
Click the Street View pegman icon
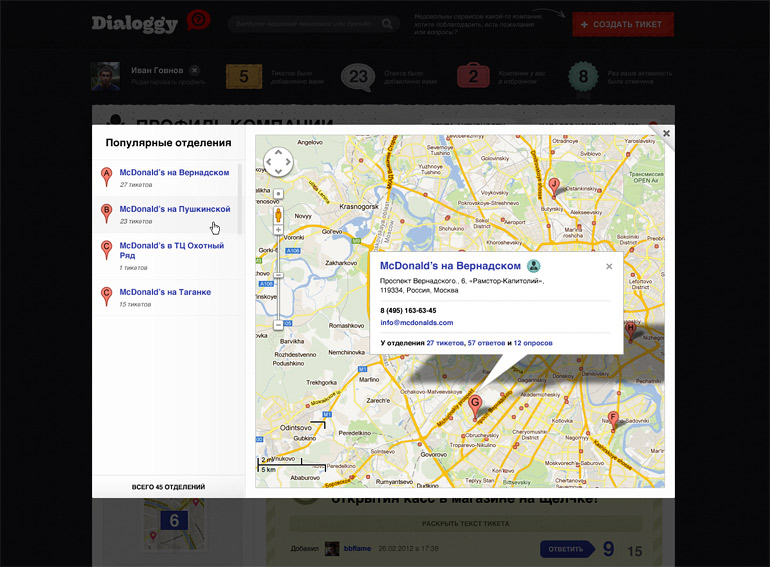coord(278,215)
